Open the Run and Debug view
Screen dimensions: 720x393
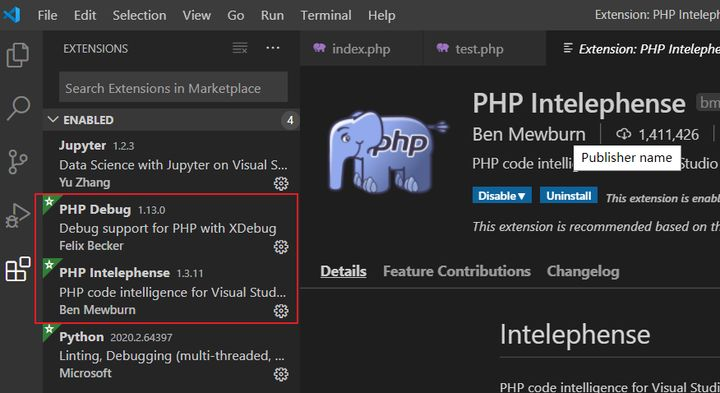(18, 215)
